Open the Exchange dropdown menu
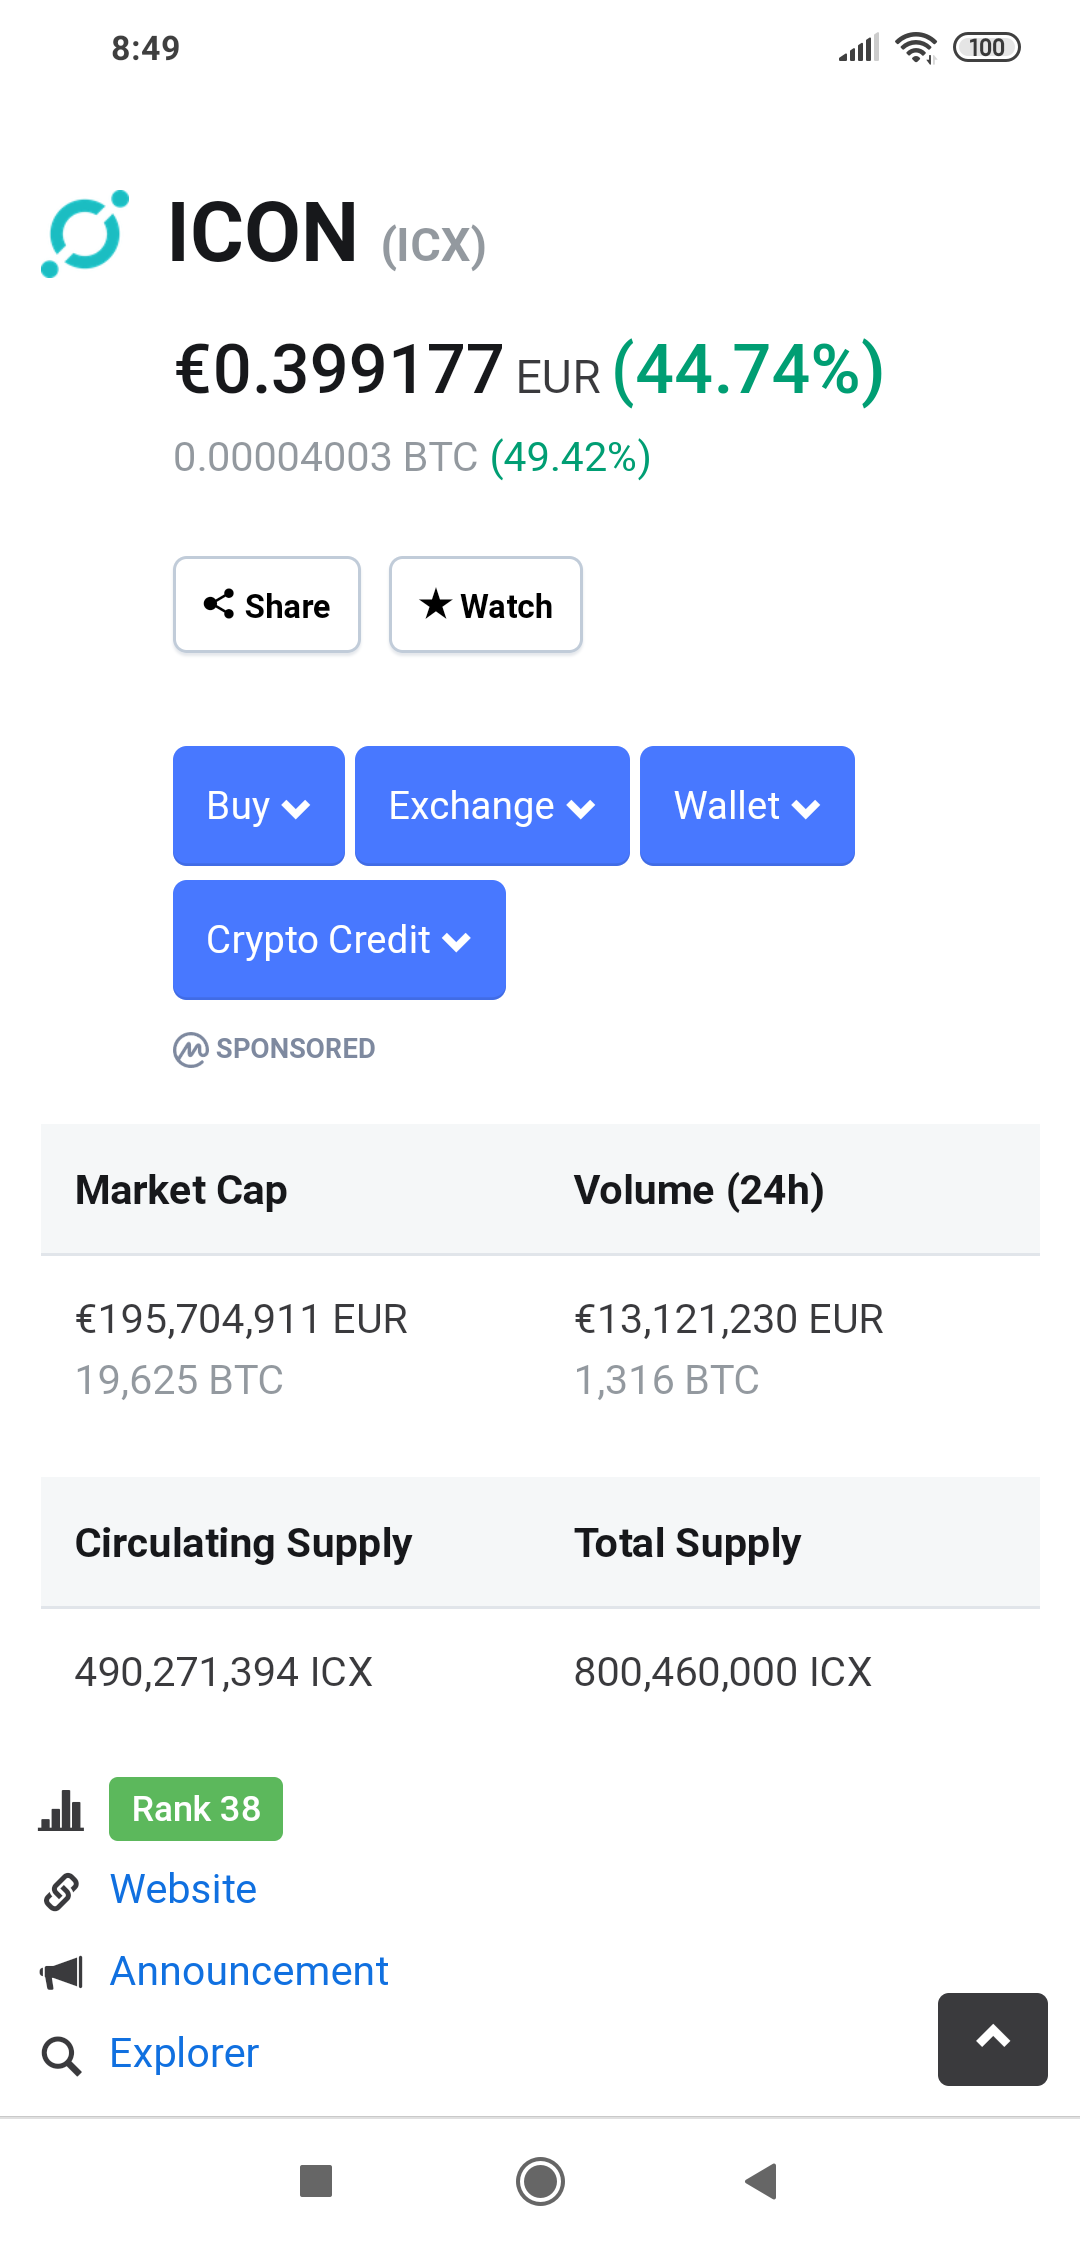1080x2246 pixels. point(492,806)
